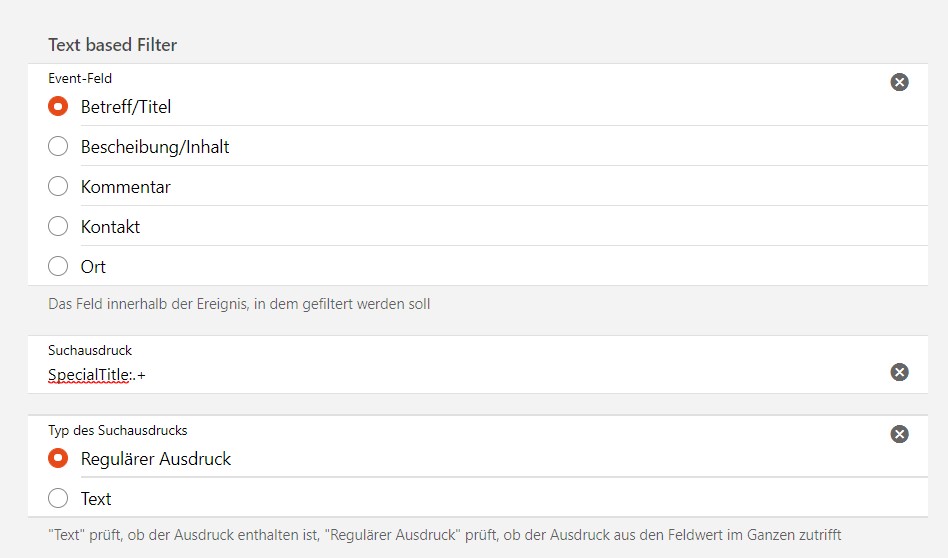Click the Betreff/Titel label text
This screenshot has width=948, height=558.
click(x=126, y=107)
